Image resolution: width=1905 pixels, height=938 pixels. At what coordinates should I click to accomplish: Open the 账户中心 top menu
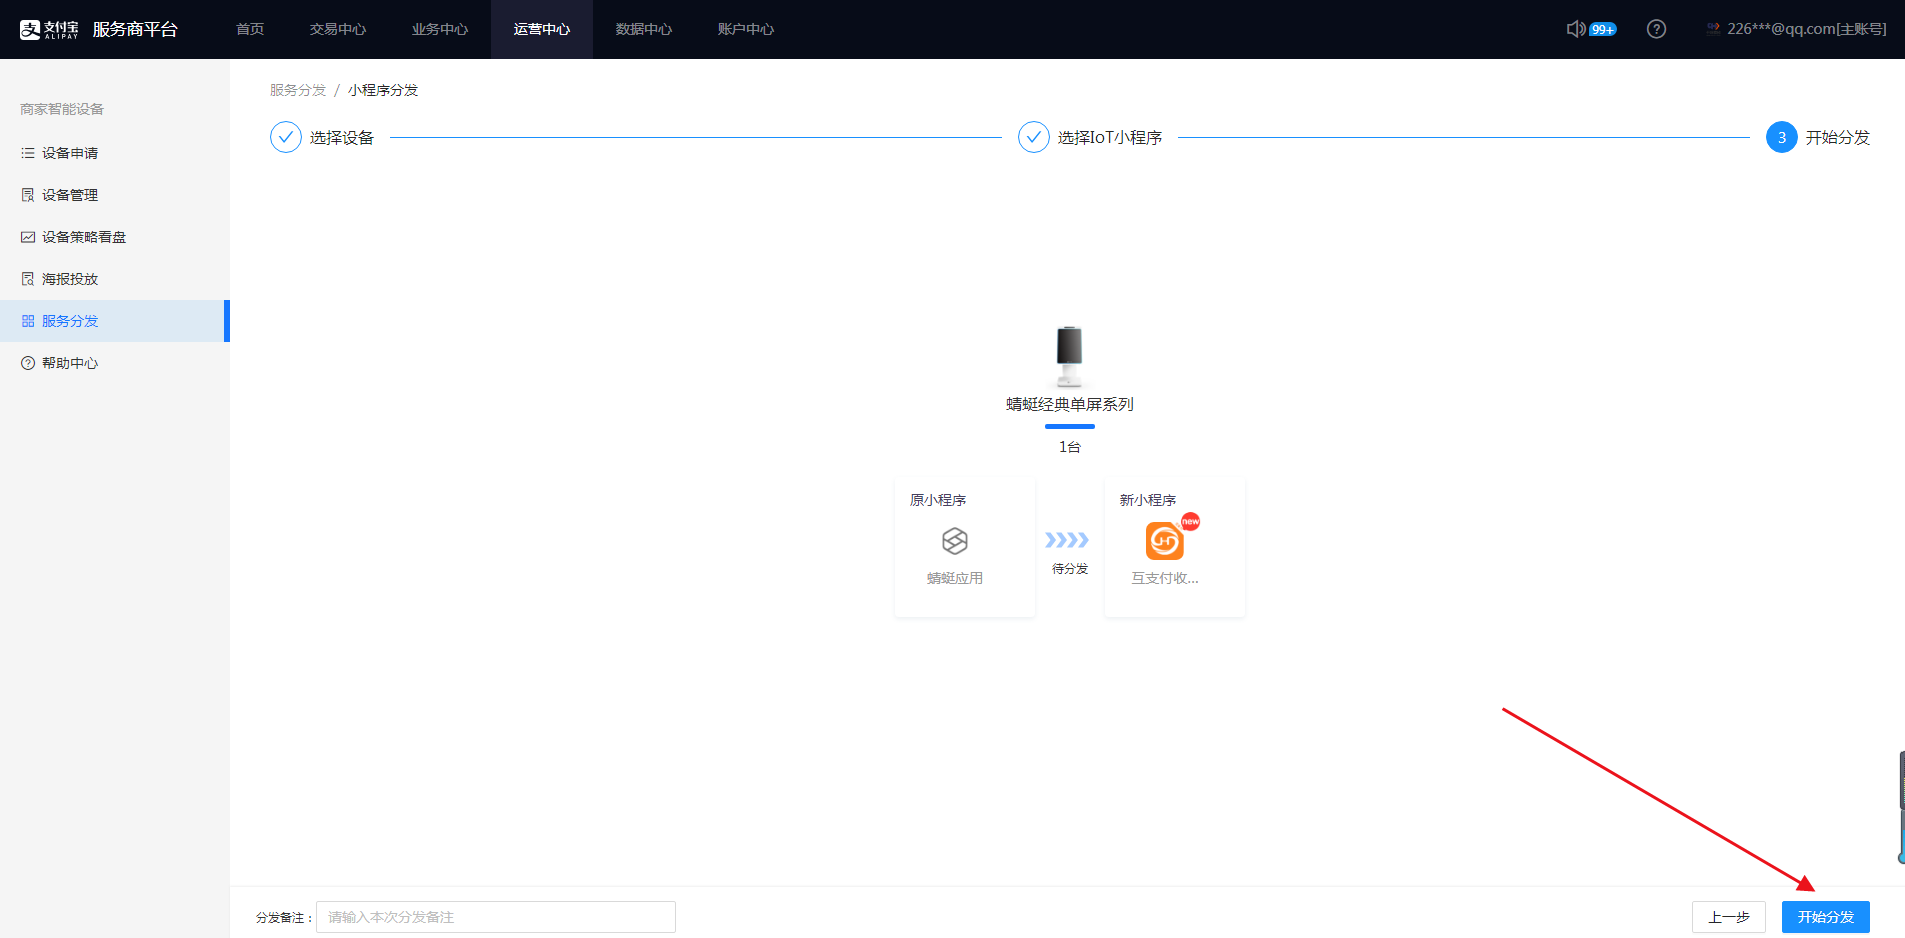pyautogui.click(x=746, y=29)
